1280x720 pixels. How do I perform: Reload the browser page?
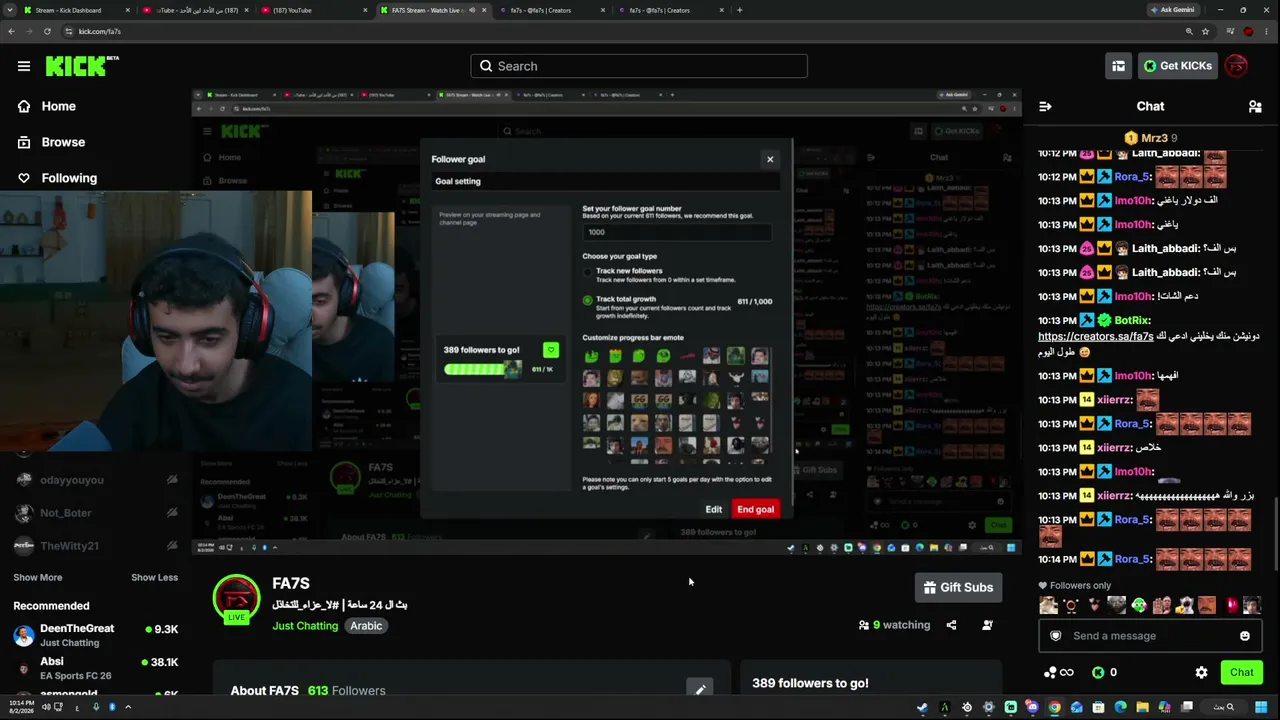click(x=47, y=31)
